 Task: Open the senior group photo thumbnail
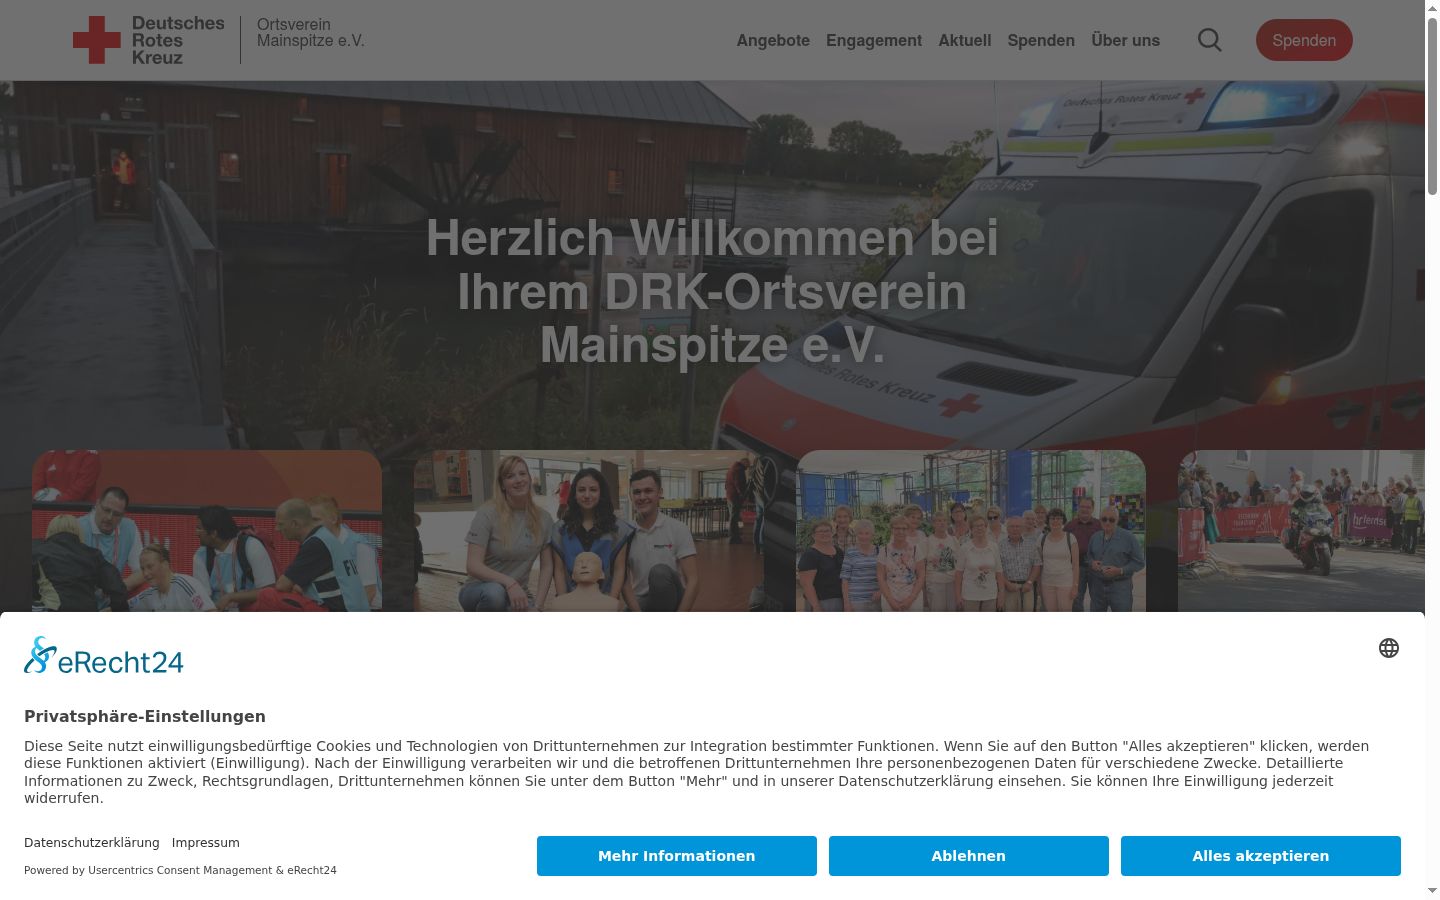point(971,531)
